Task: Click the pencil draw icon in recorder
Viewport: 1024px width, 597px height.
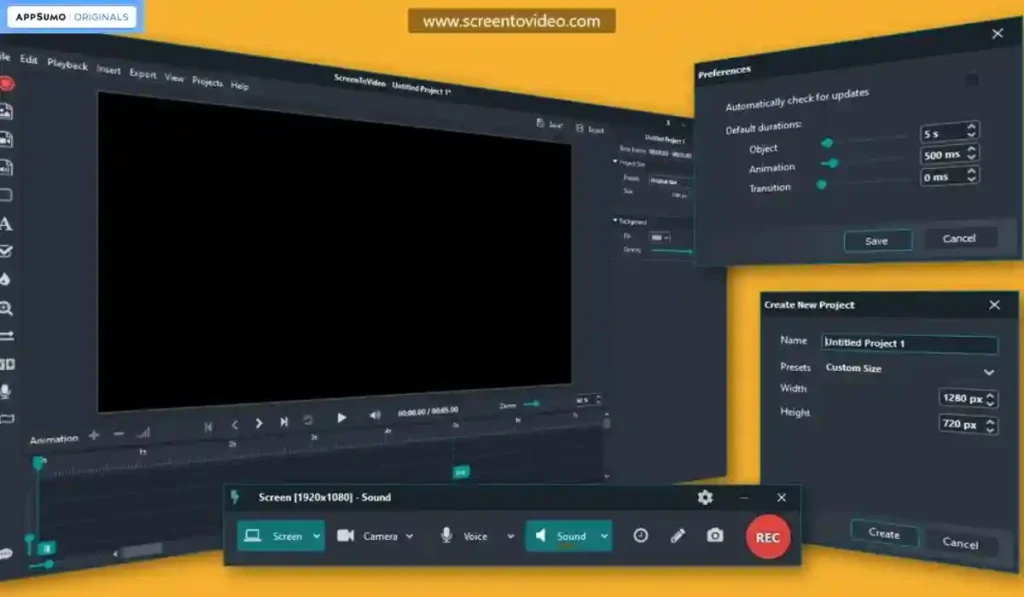Action: pyautogui.click(x=678, y=536)
